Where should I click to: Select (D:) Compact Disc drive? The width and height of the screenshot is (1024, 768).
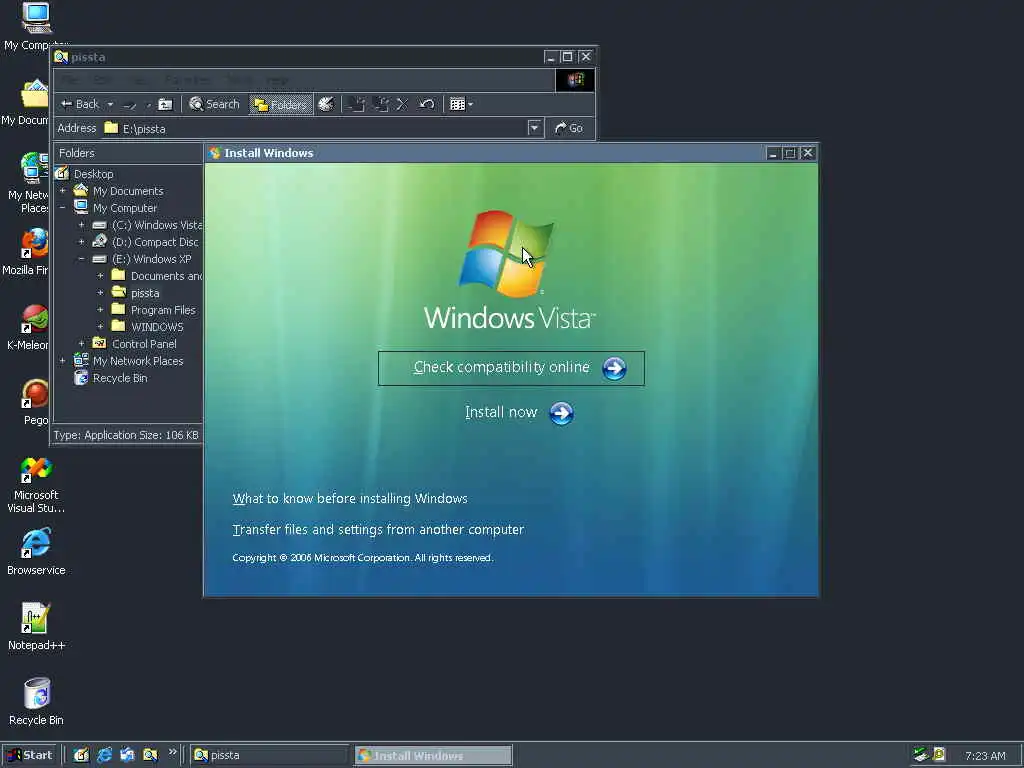coord(155,242)
